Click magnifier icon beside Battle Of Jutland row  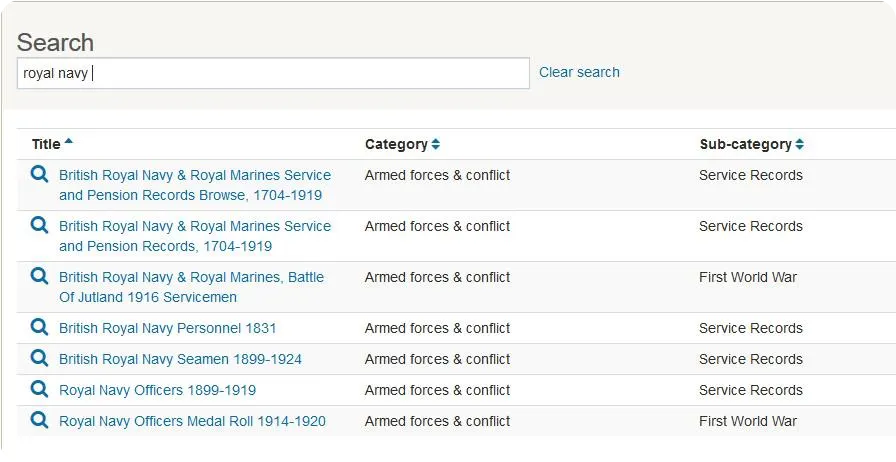pos(39,276)
